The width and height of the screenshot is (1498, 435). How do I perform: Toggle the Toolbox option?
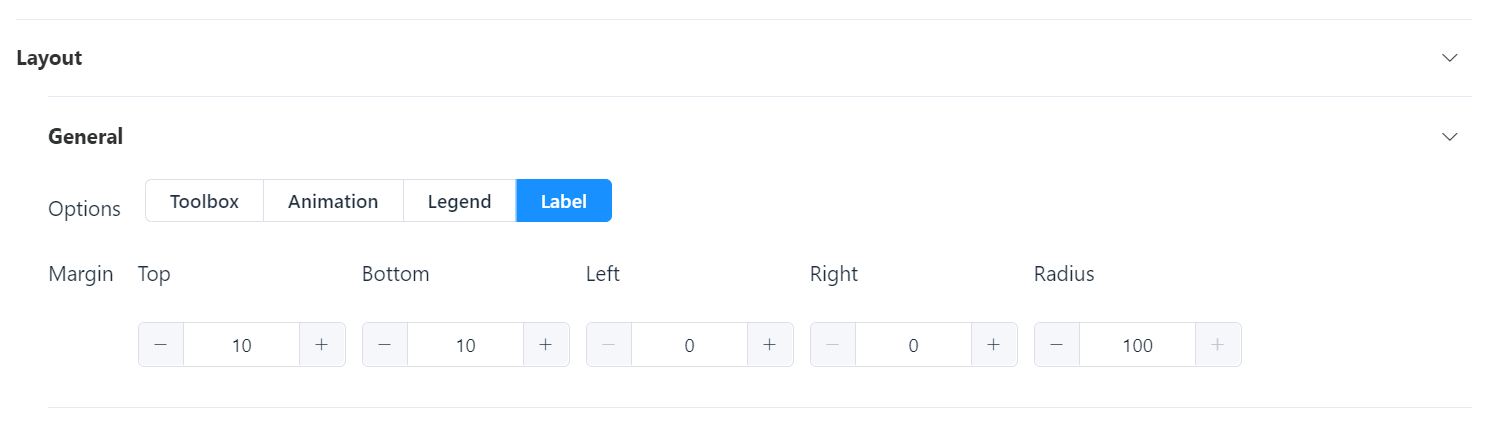tap(204, 201)
